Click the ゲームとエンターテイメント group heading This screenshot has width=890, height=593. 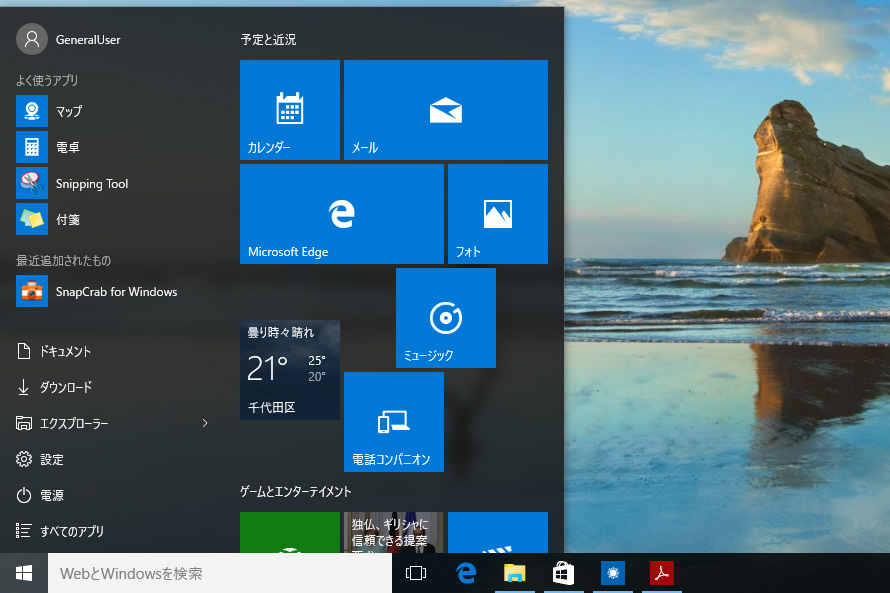pyautogui.click(x=296, y=491)
